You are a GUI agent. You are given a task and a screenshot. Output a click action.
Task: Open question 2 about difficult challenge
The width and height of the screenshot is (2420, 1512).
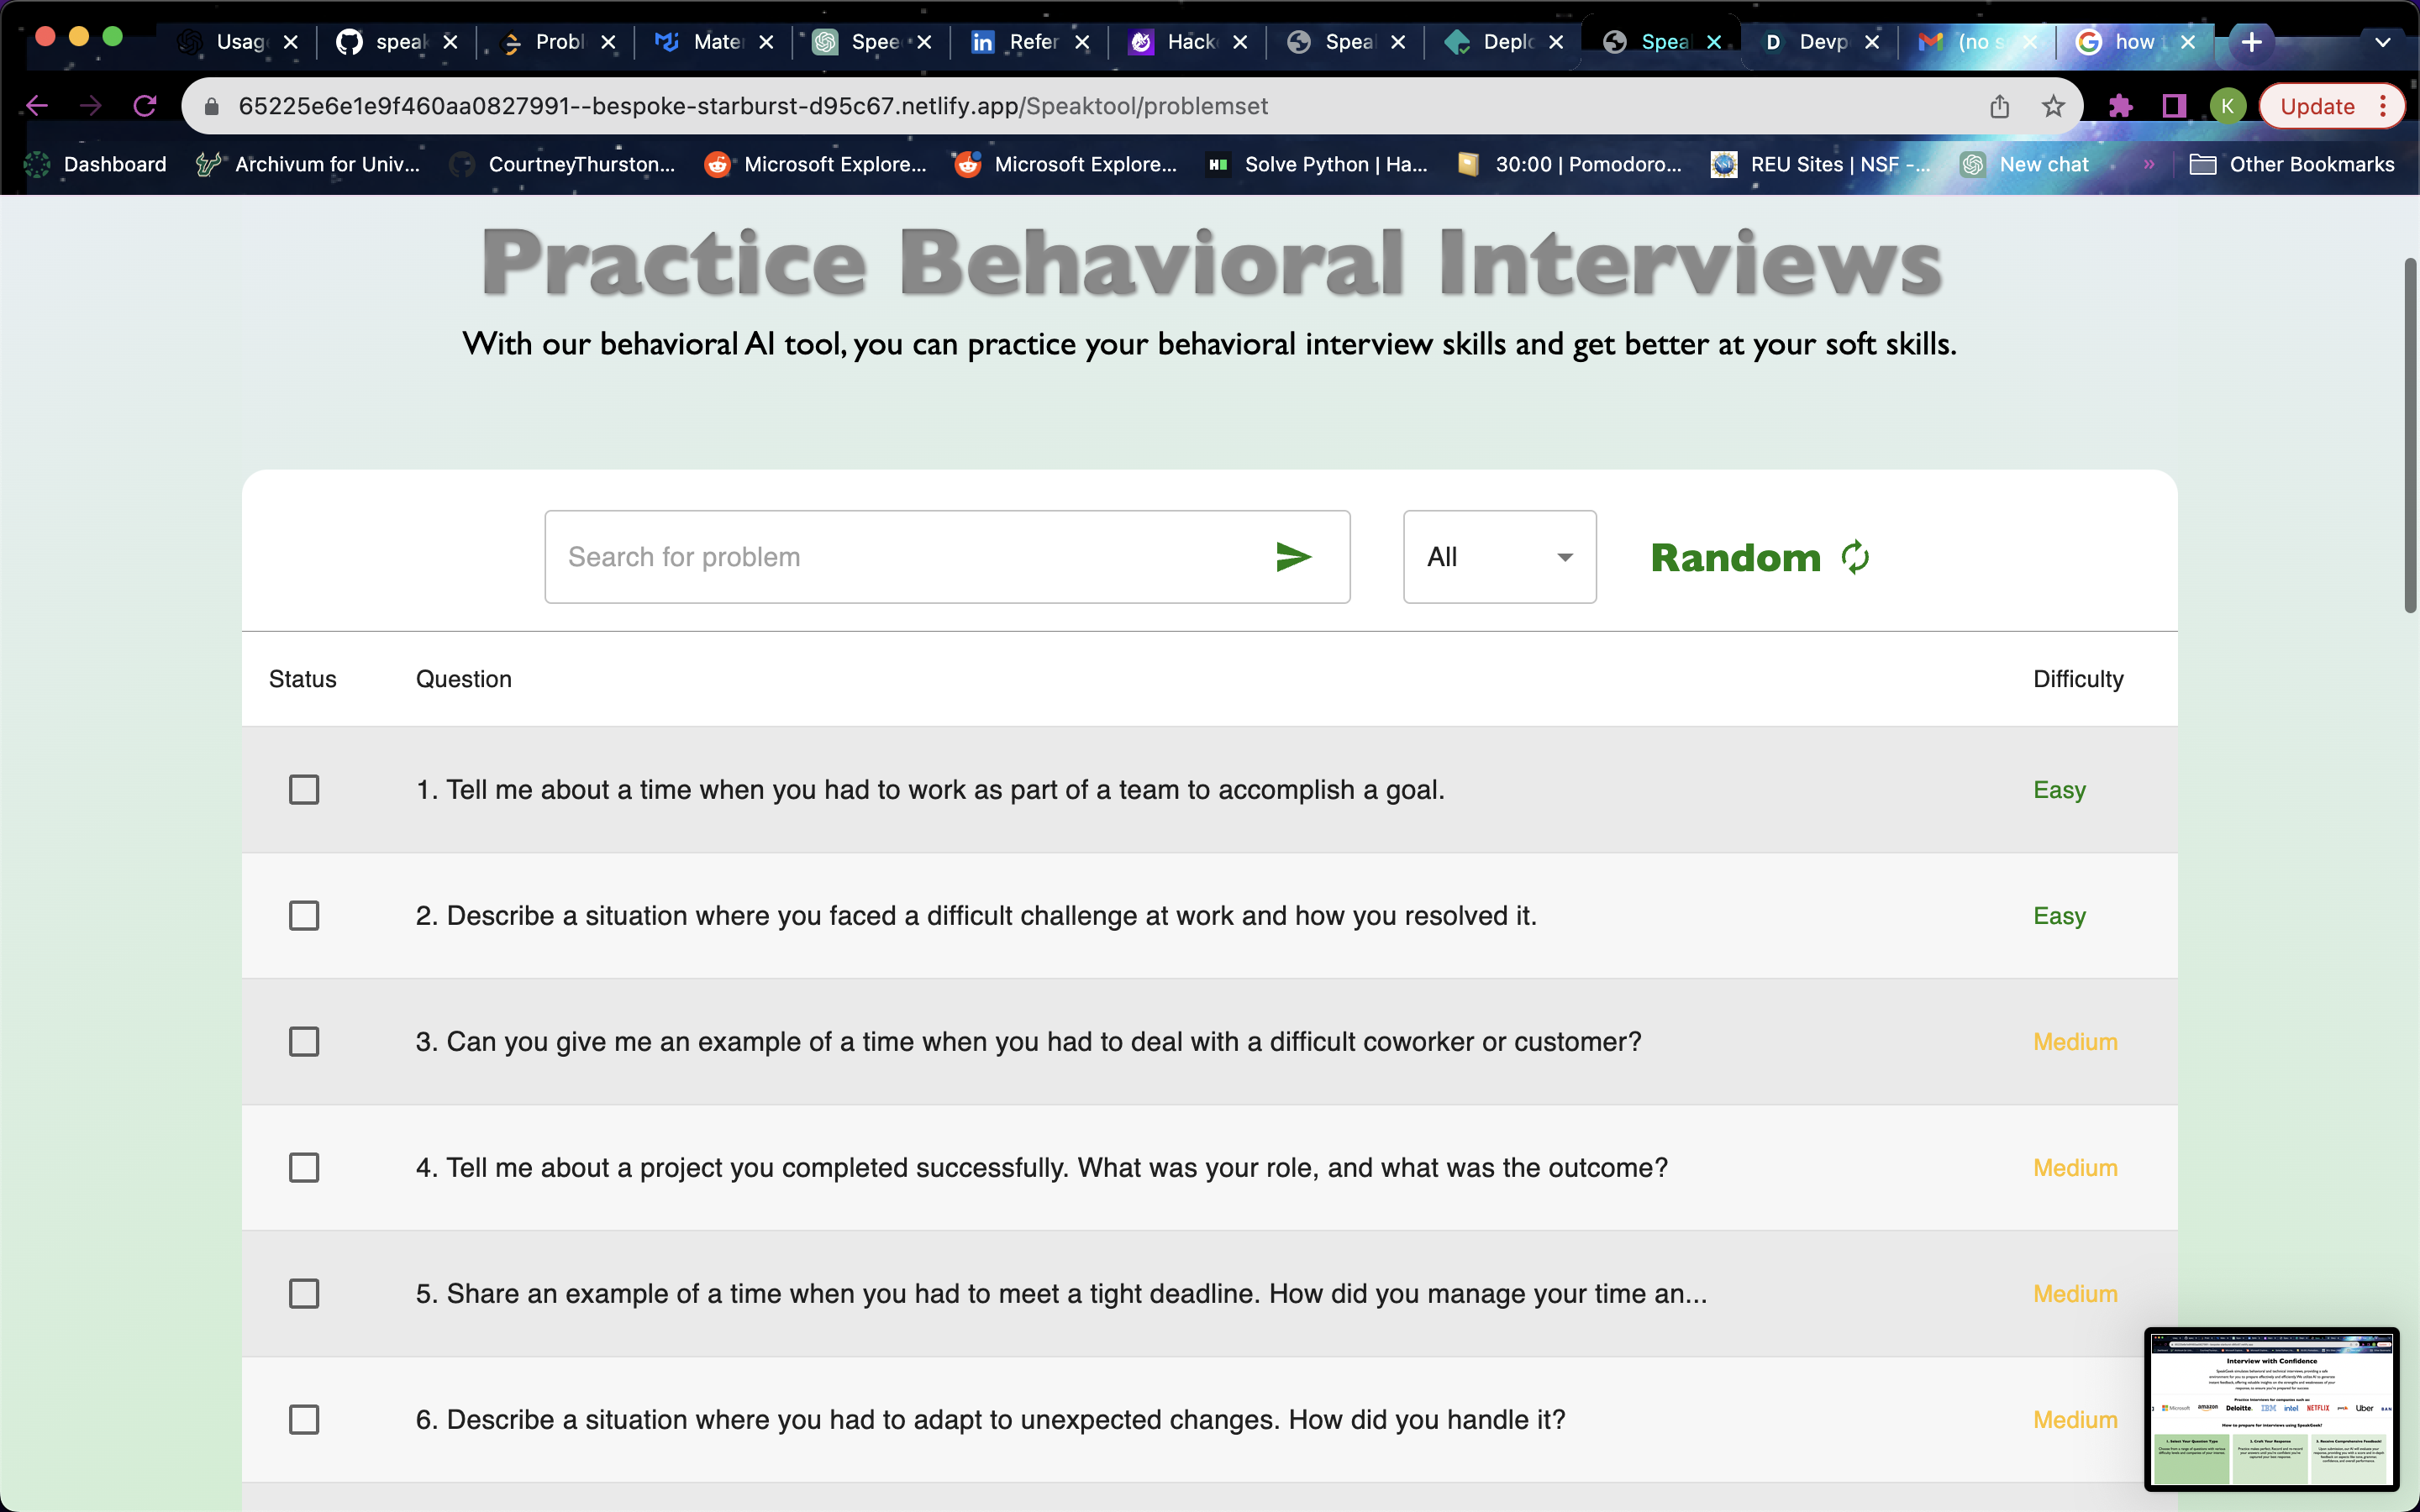pos(975,916)
